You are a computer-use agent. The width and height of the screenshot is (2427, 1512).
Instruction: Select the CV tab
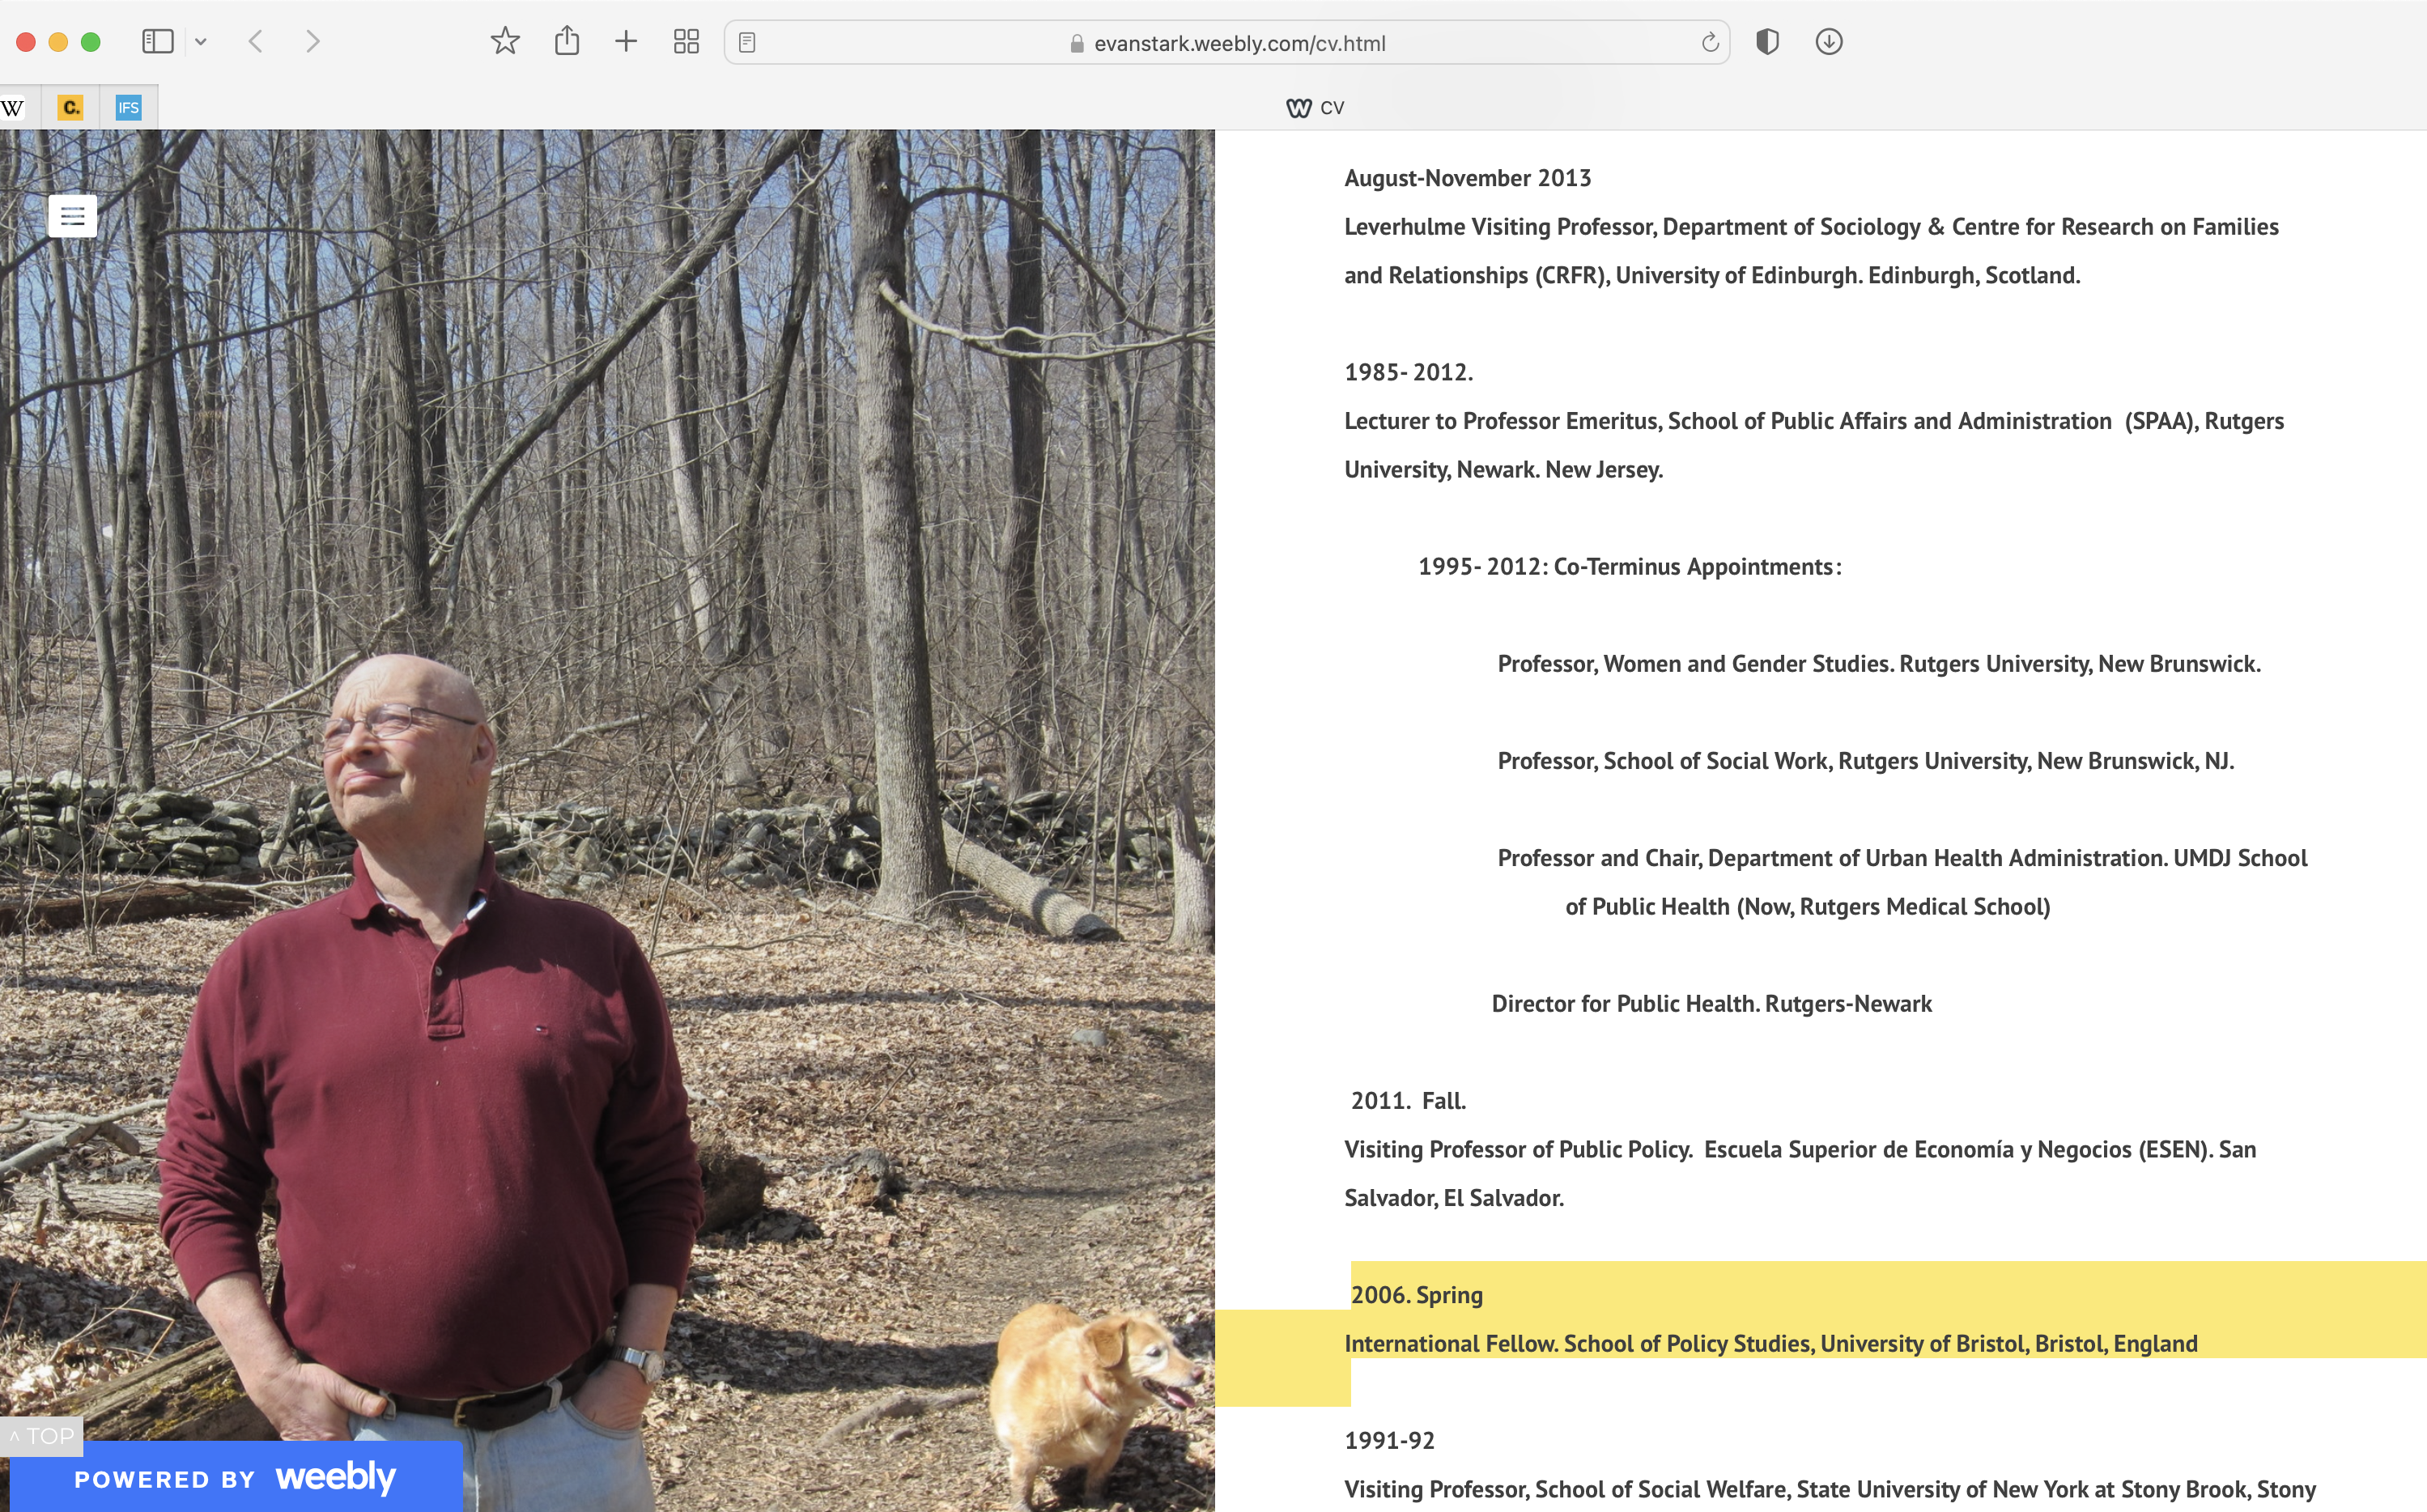1316,108
